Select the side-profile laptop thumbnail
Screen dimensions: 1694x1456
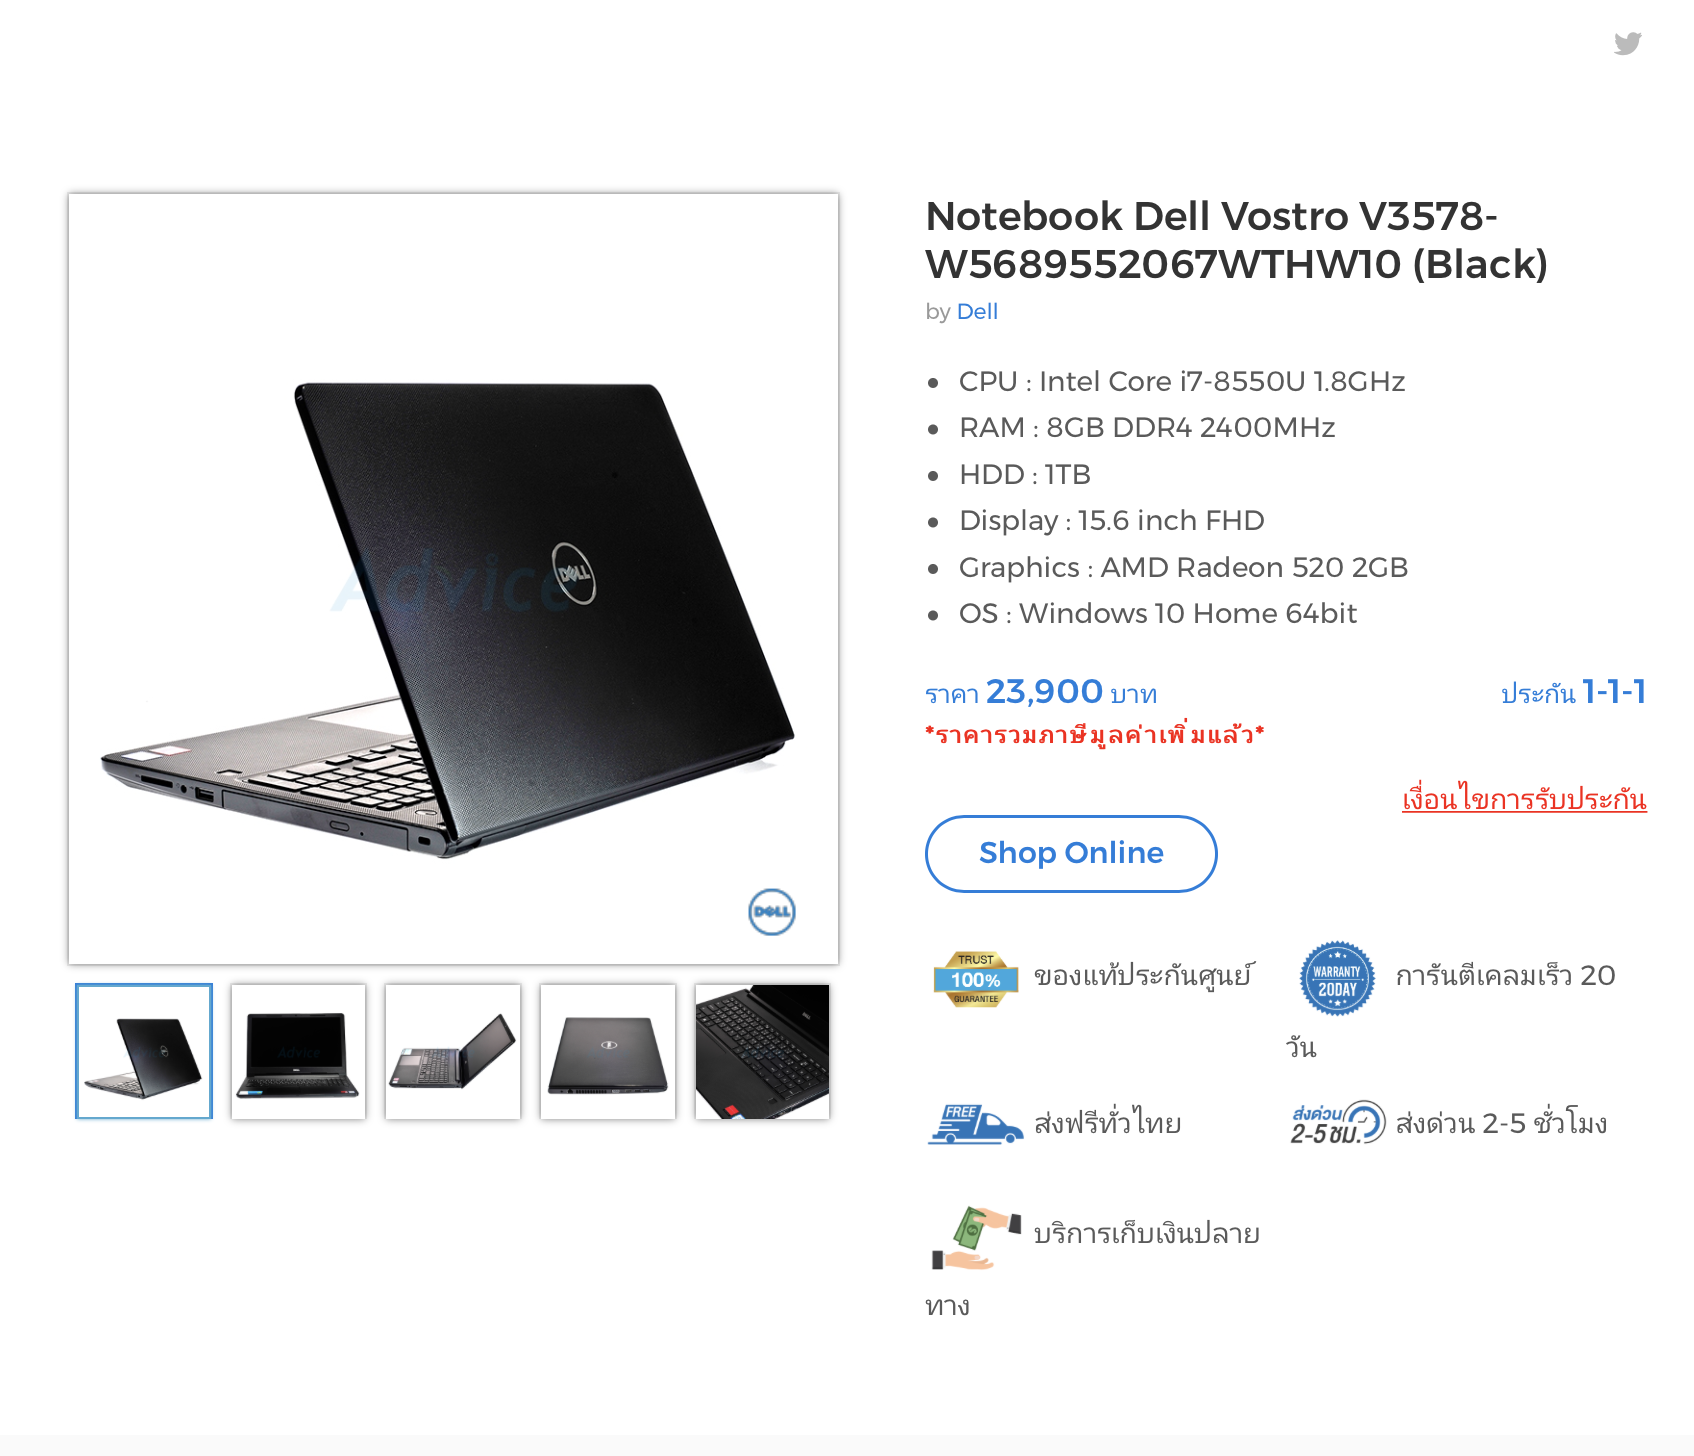coord(453,1051)
